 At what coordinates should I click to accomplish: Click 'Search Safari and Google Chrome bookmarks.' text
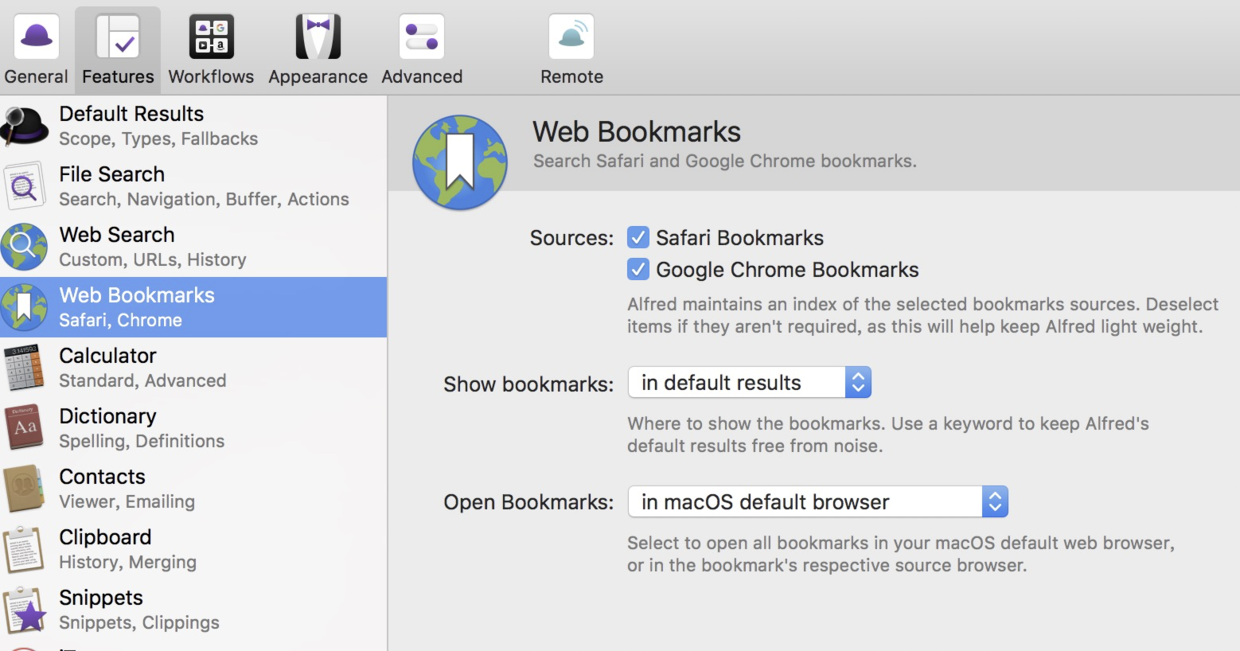[725, 161]
